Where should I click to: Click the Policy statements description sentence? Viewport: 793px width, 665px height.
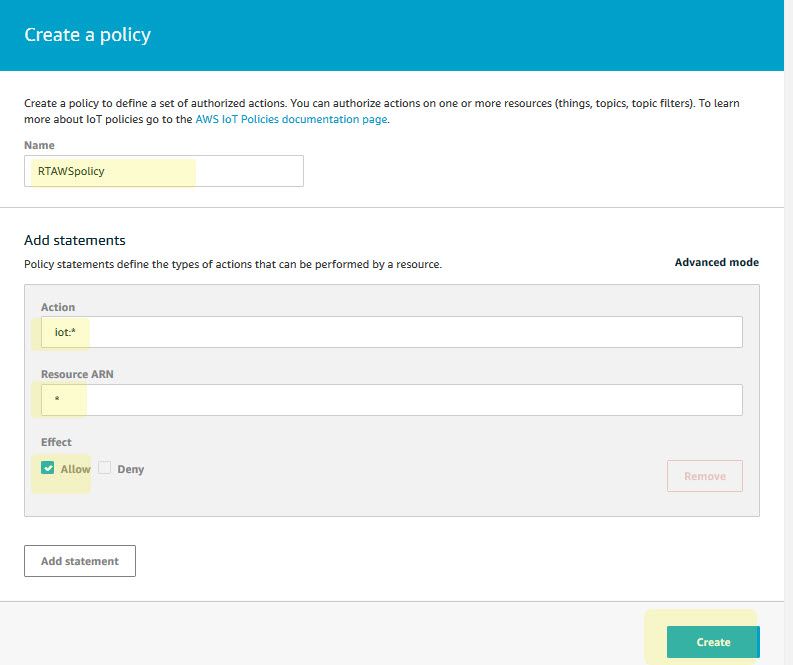pos(232,265)
